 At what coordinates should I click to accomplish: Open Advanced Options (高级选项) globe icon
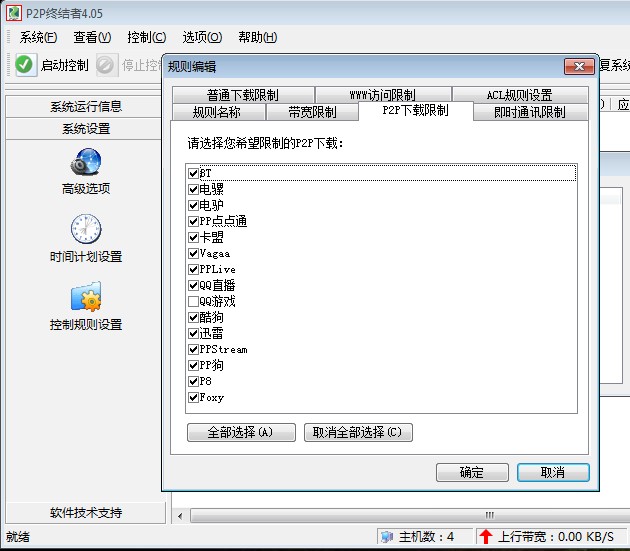(86, 162)
